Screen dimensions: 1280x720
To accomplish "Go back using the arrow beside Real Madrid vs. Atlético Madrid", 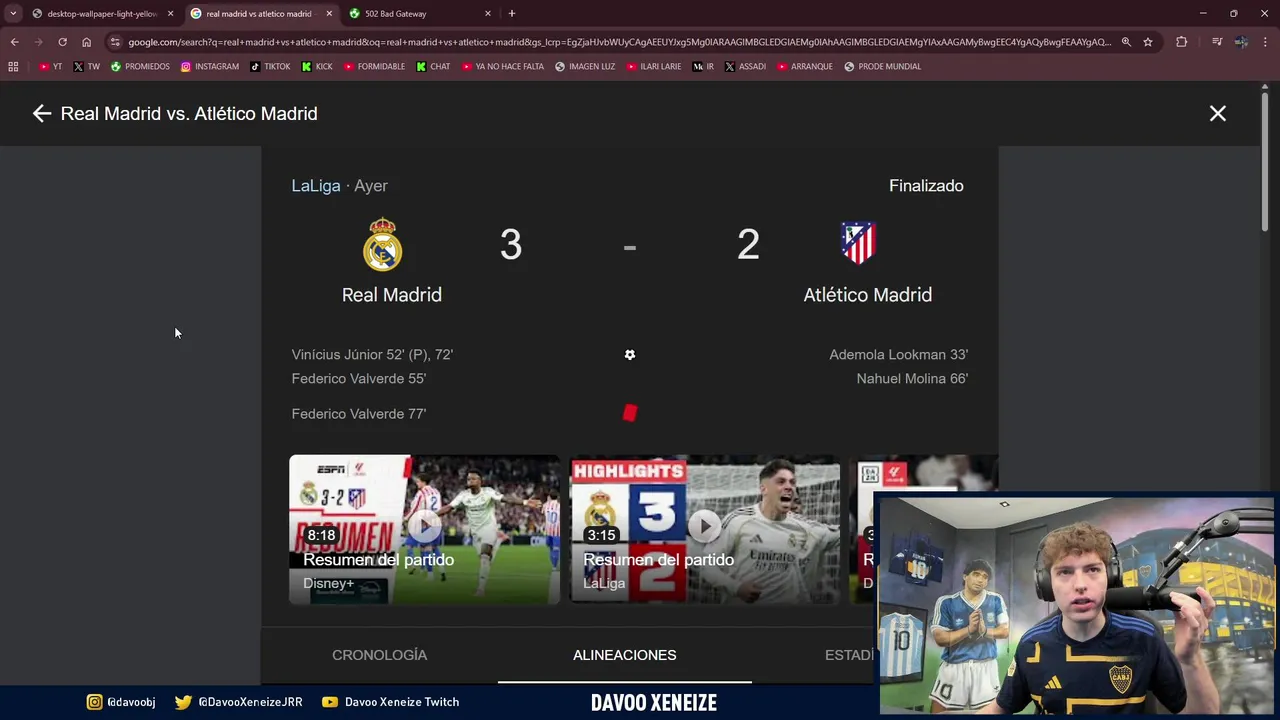I will (41, 114).
